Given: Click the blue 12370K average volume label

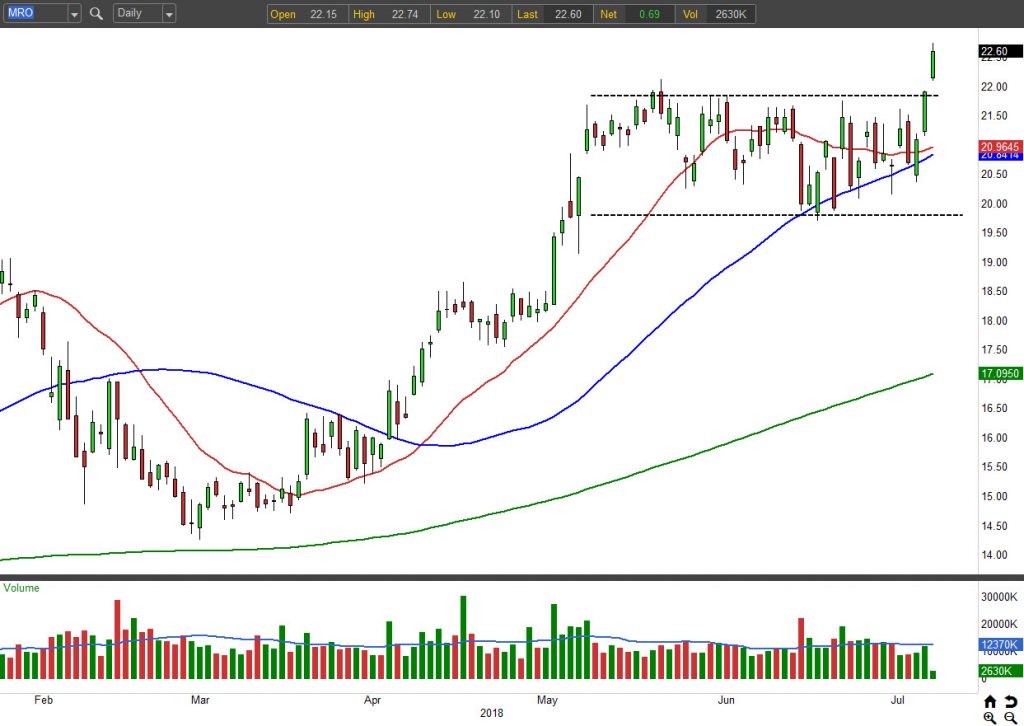Looking at the screenshot, I should point(1000,645).
